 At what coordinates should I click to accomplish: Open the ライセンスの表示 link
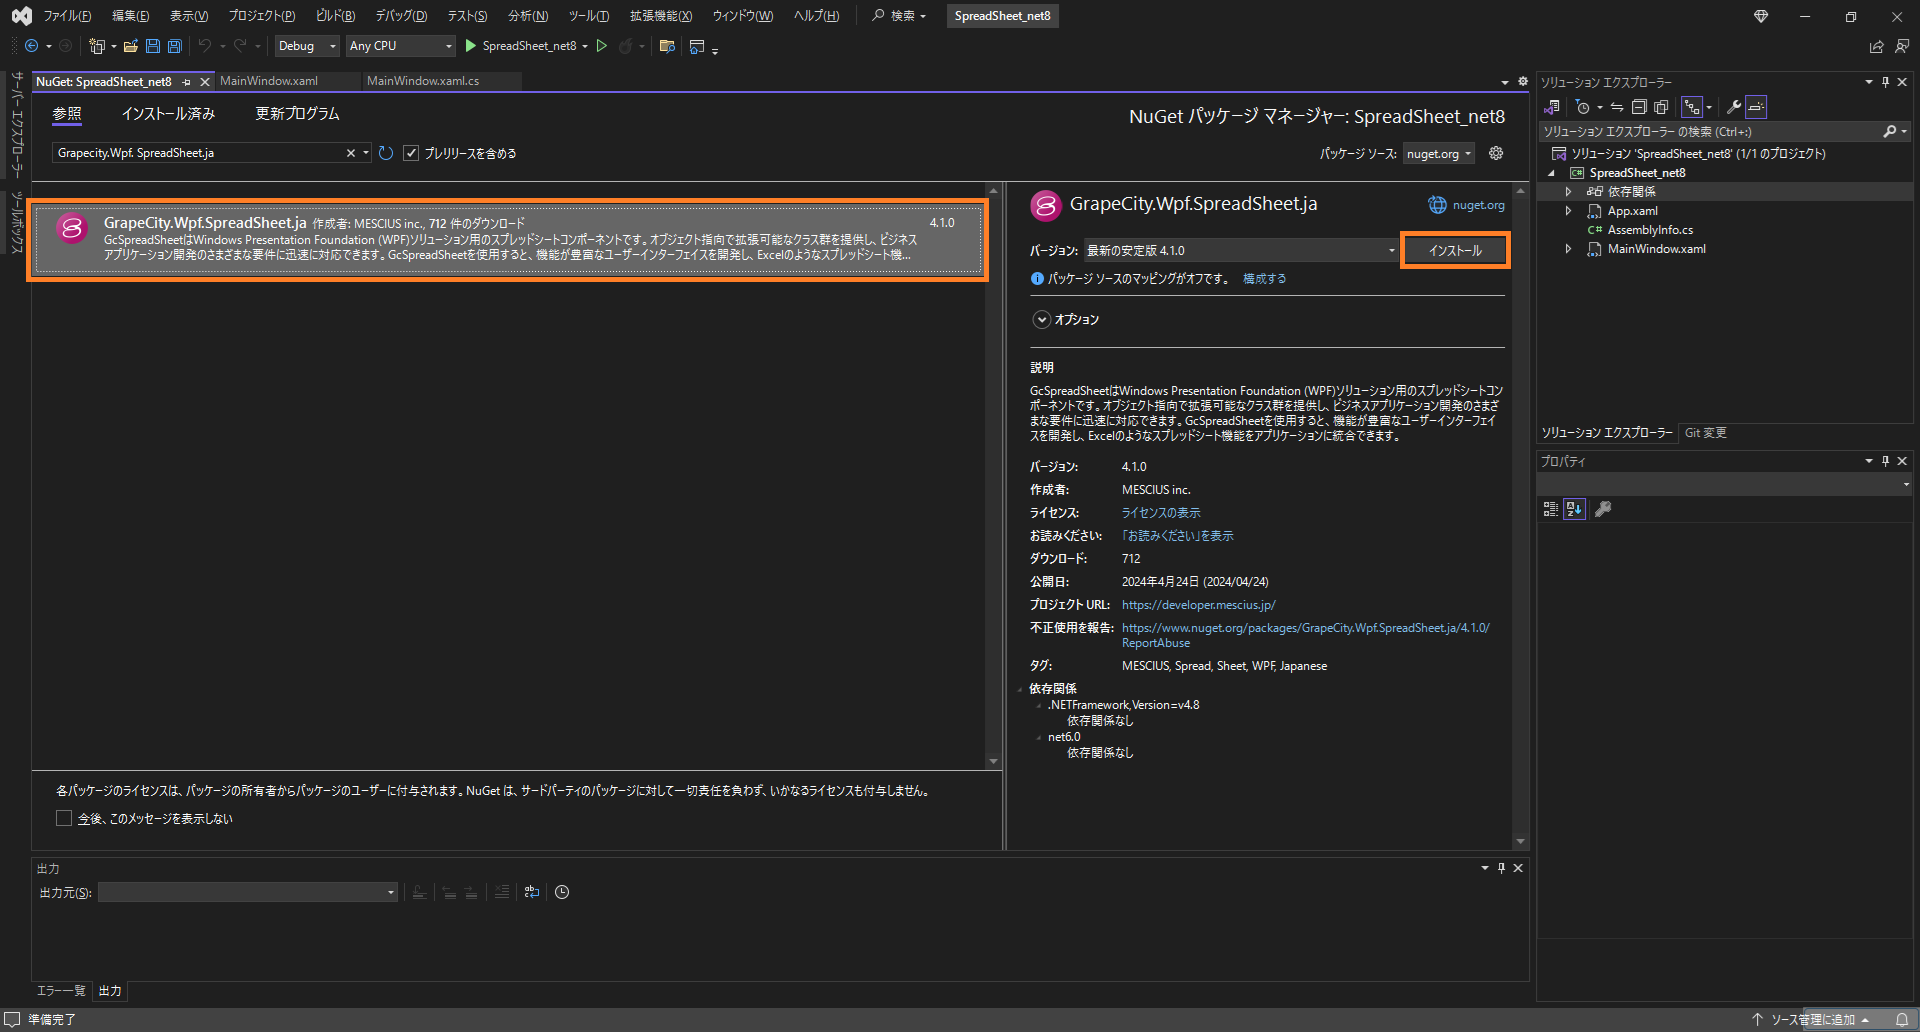click(1161, 513)
